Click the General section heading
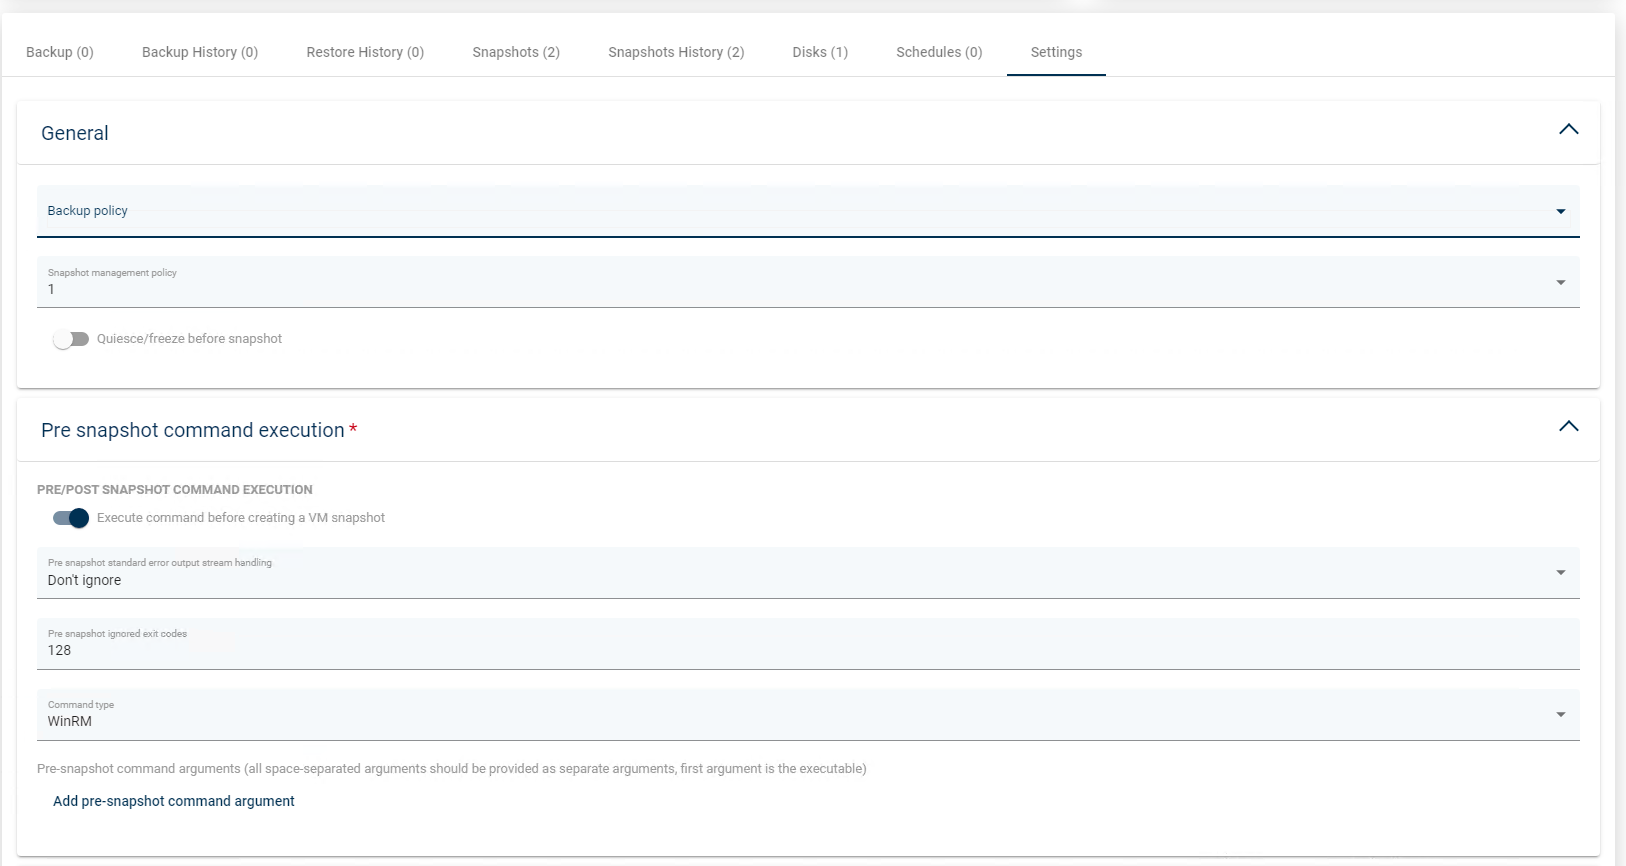Image resolution: width=1626 pixels, height=866 pixels. (75, 133)
